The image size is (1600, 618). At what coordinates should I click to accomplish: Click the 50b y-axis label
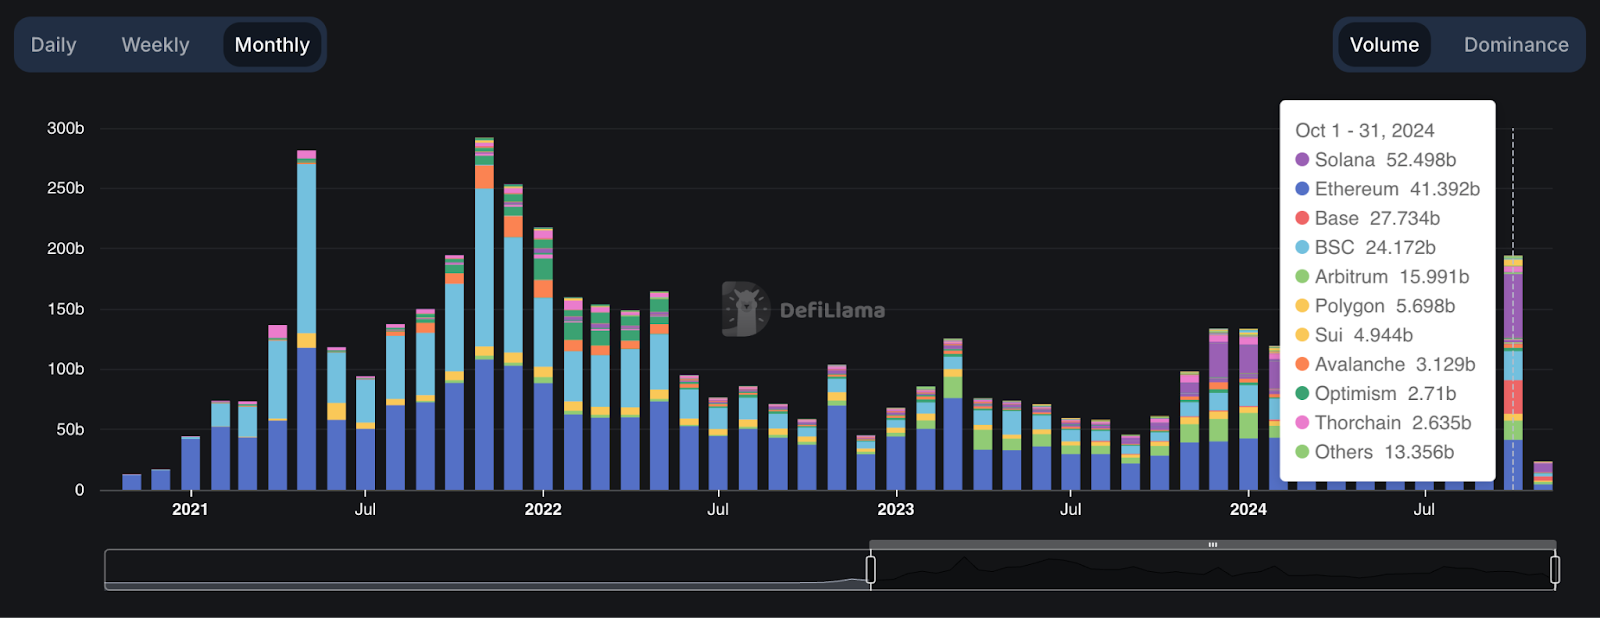[70, 429]
